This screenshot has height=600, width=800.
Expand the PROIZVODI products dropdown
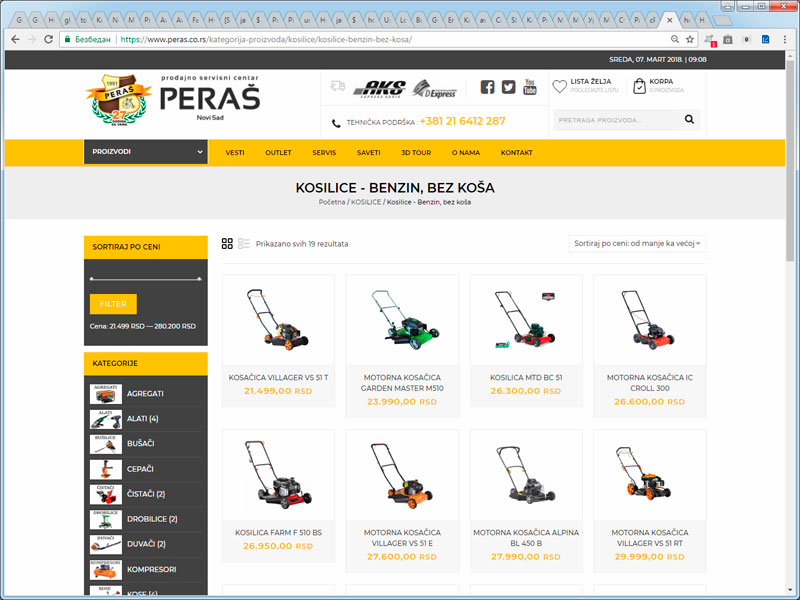click(x=146, y=152)
